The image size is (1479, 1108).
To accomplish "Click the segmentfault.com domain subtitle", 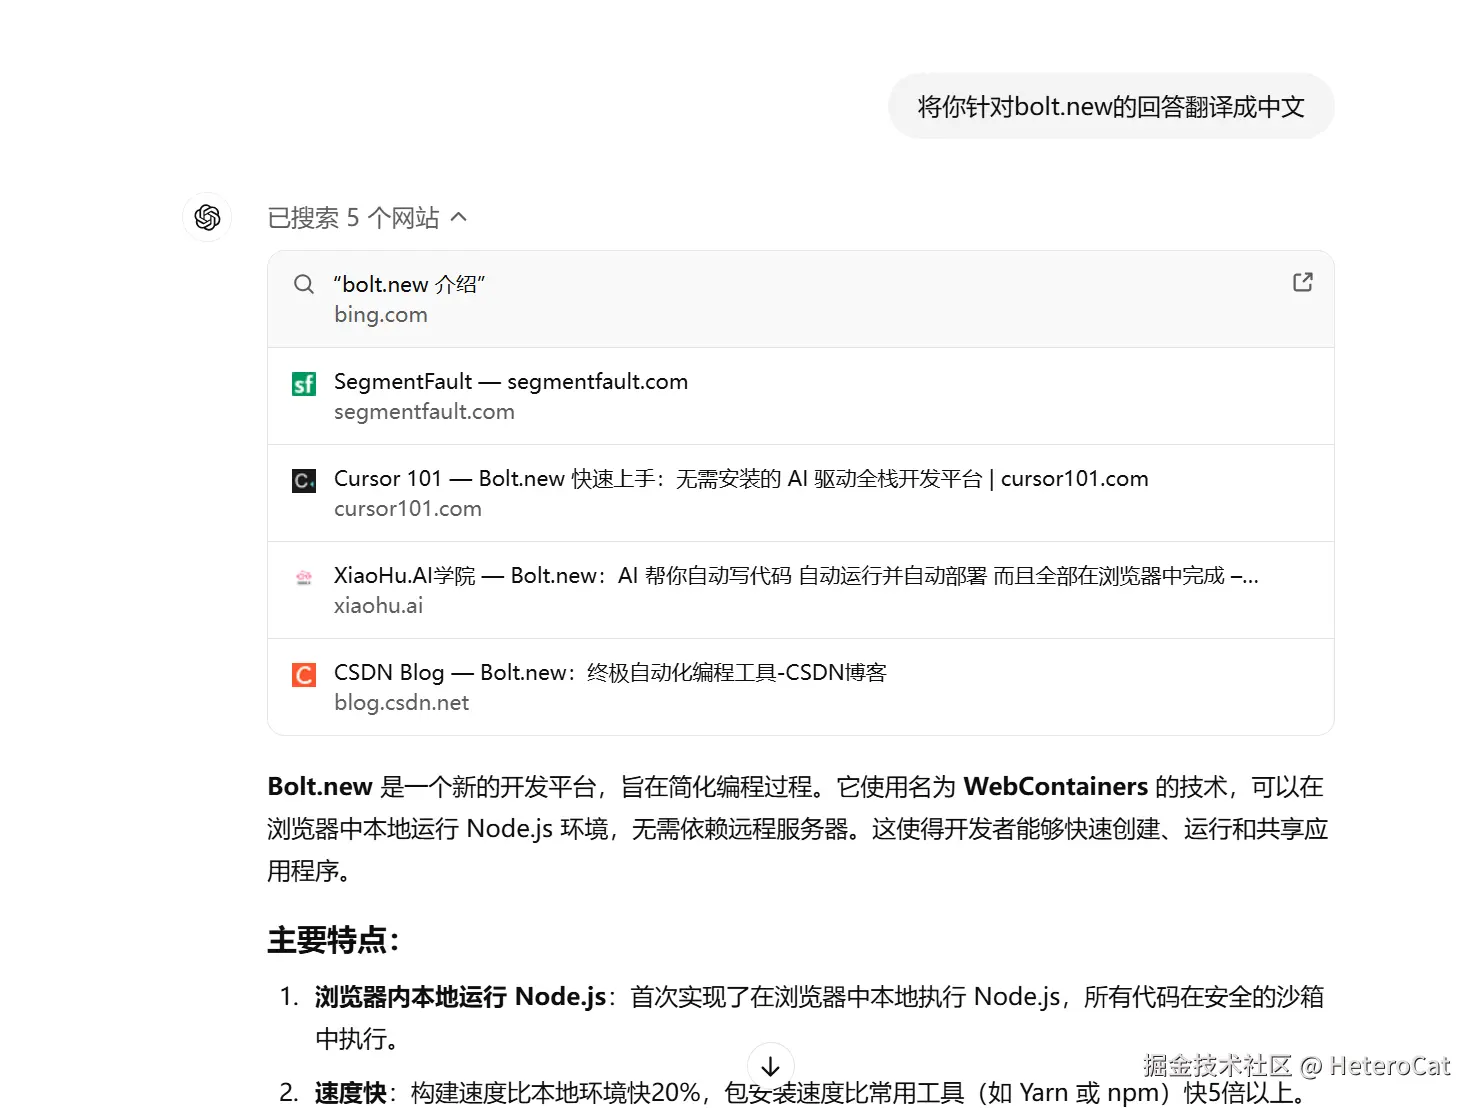I will pyautogui.click(x=424, y=411).
